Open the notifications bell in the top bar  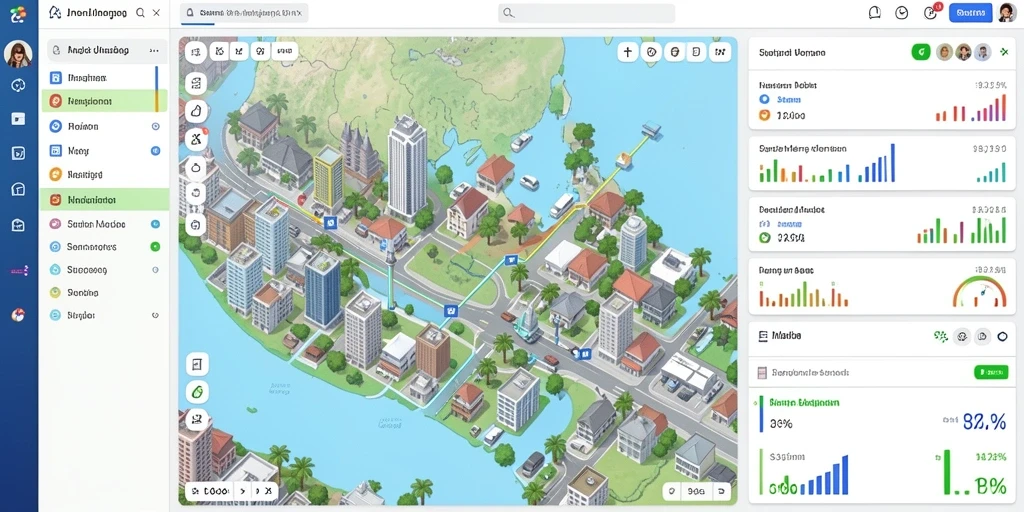pyautogui.click(x=874, y=12)
